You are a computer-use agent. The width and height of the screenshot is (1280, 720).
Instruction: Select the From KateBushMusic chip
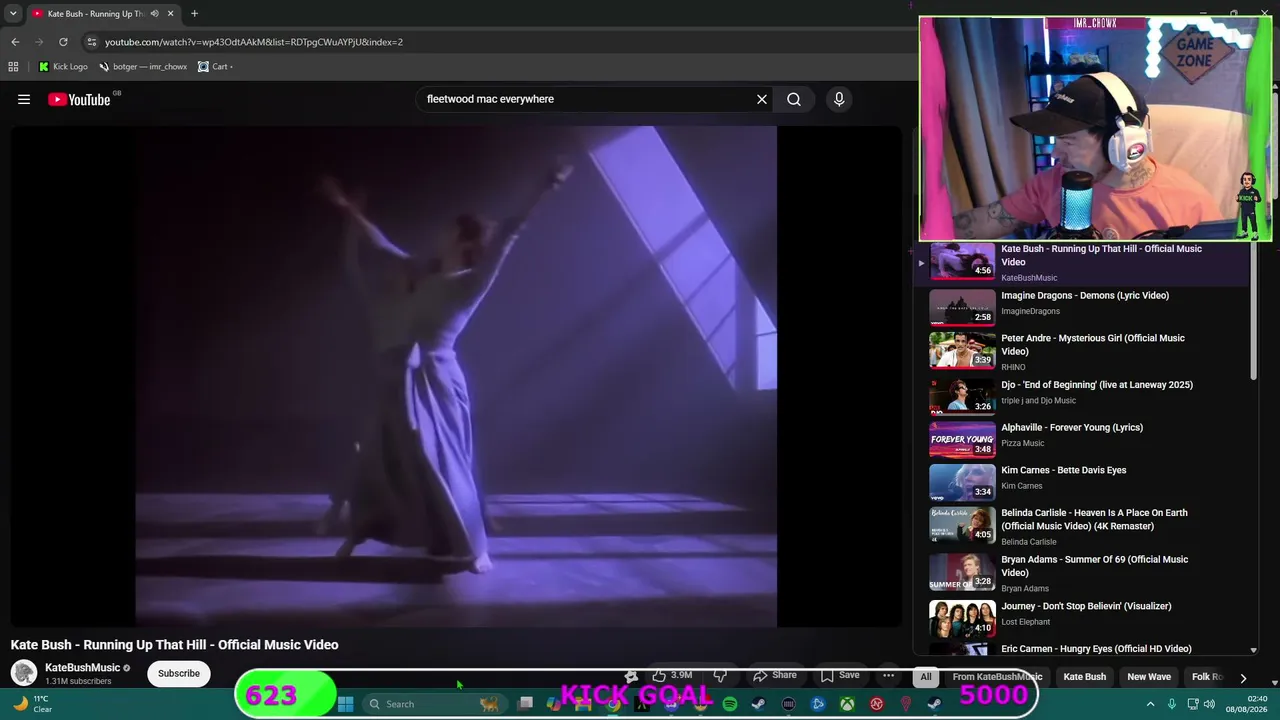[997, 677]
